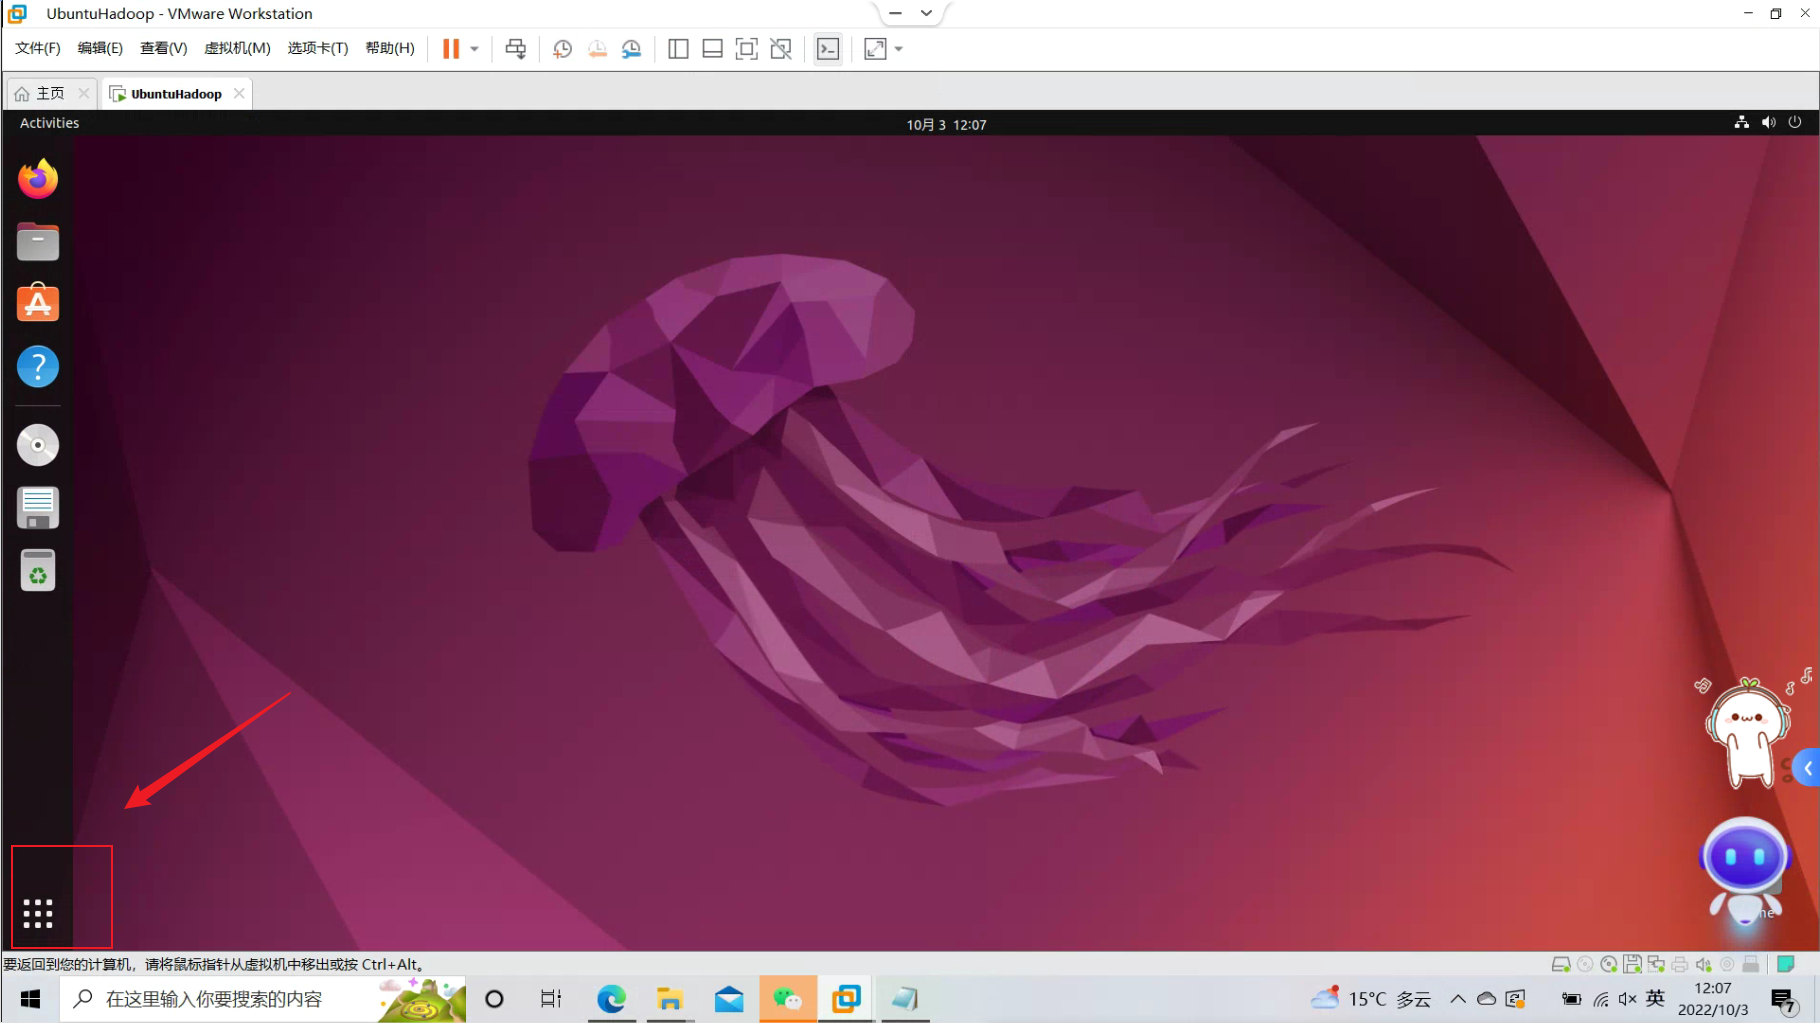Image resolution: width=1820 pixels, height=1023 pixels.
Task: Open the 查看(V) menu
Action: pyautogui.click(x=163, y=48)
